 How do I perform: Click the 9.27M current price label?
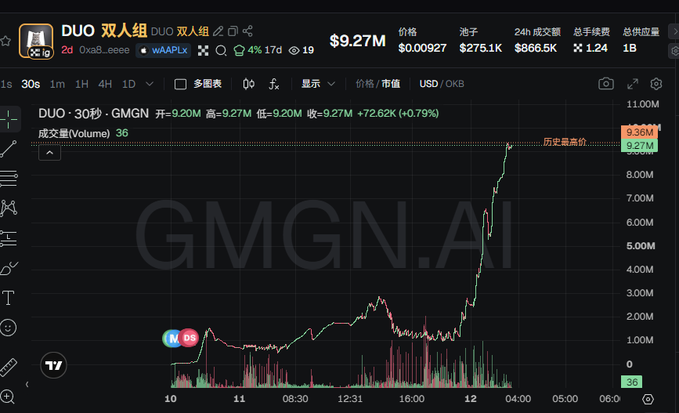(639, 145)
